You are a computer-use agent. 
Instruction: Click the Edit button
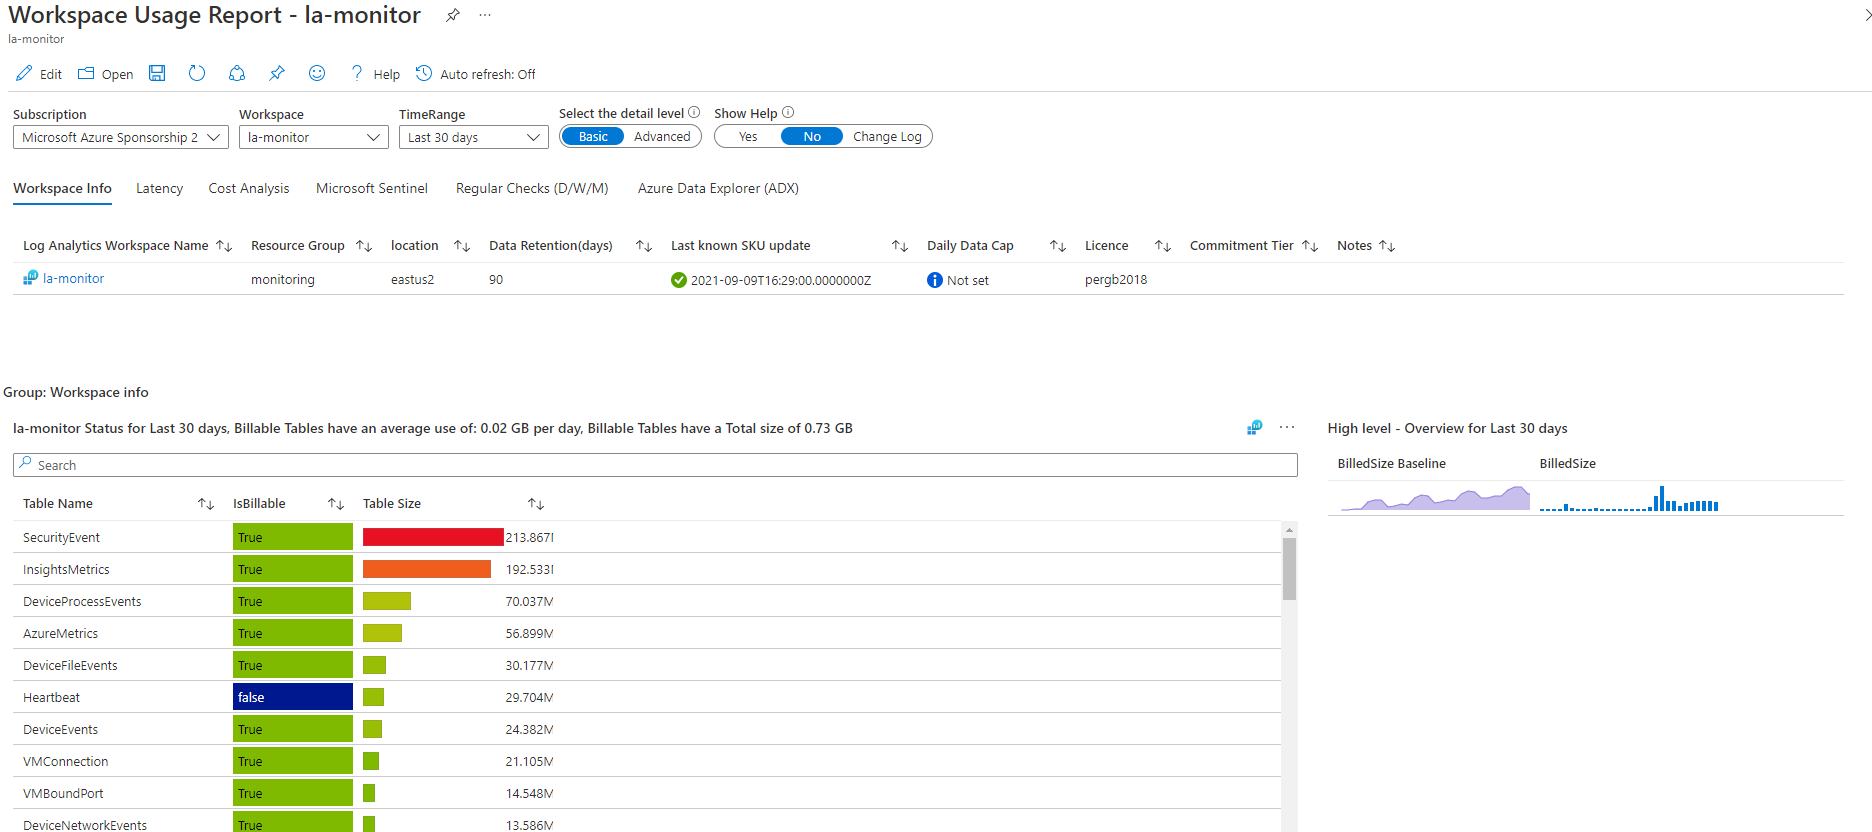pyautogui.click(x=39, y=74)
